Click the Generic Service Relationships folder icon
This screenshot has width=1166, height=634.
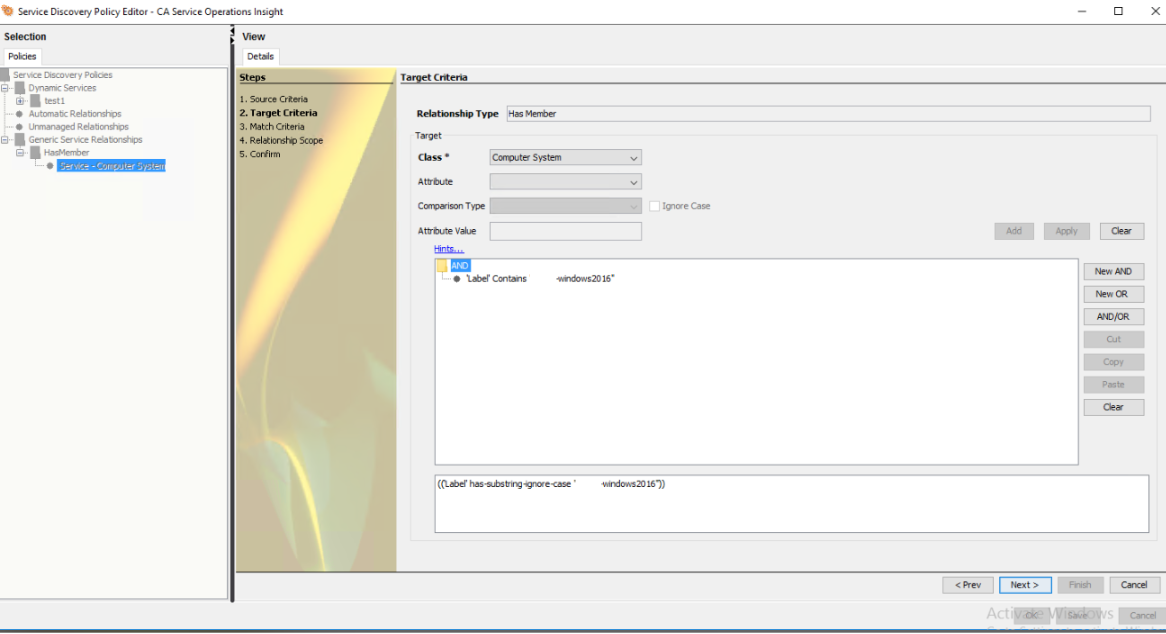(20, 140)
